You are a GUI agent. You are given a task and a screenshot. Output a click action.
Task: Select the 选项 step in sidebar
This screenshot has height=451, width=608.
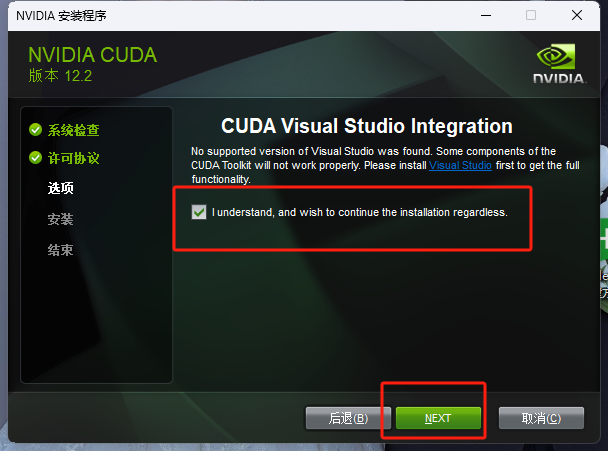(x=60, y=188)
